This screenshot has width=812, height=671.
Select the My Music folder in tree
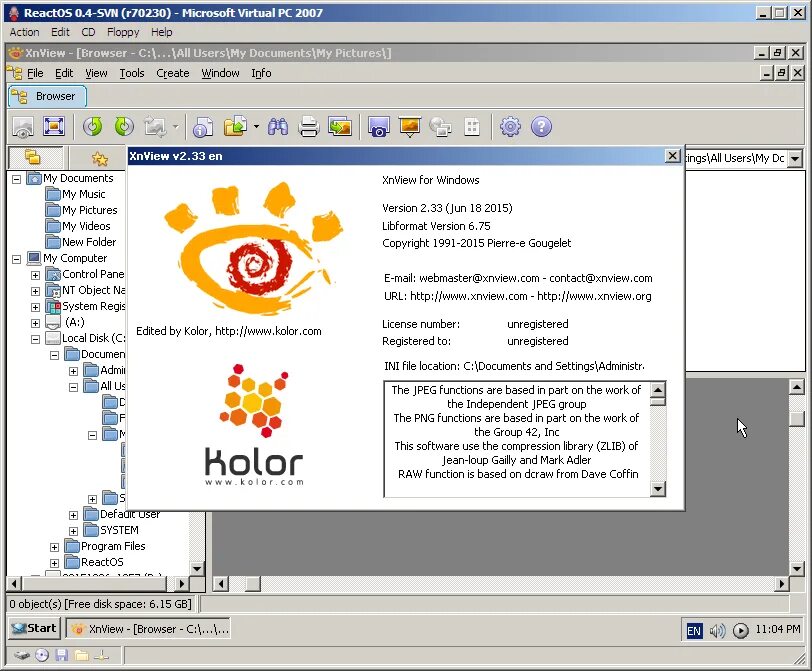[83, 194]
